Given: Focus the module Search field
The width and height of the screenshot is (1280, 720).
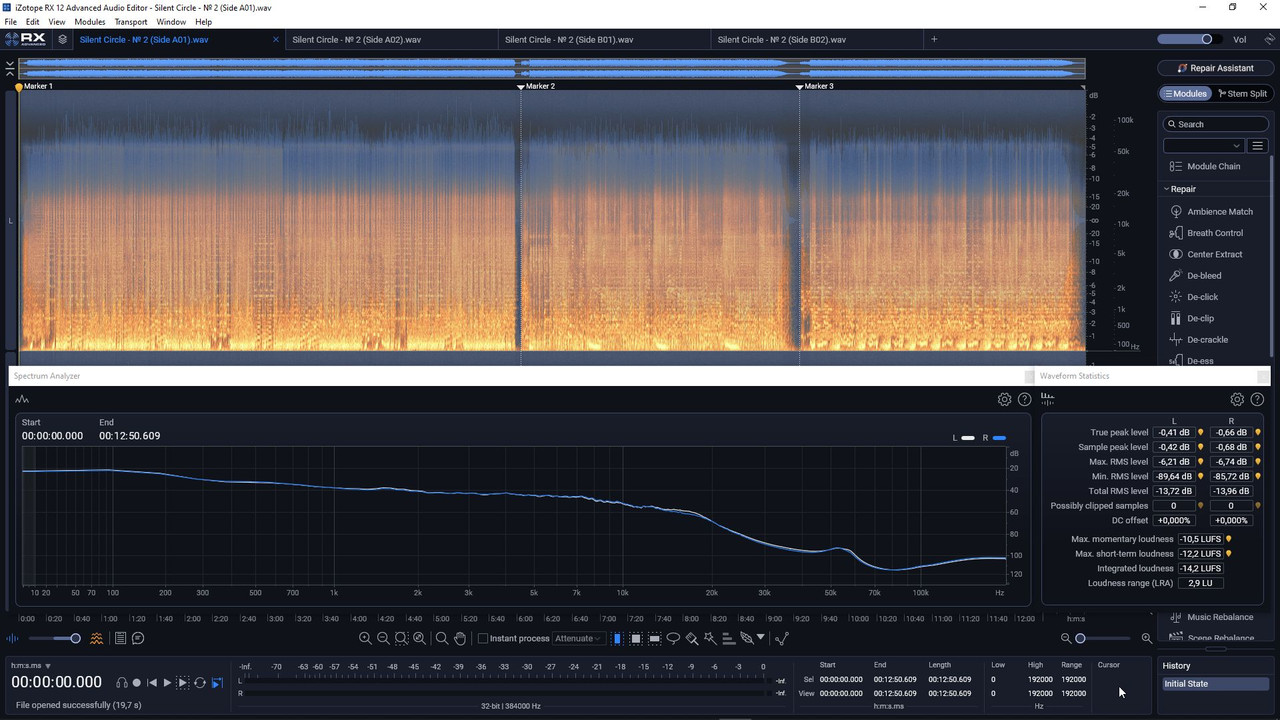Looking at the screenshot, I should click(1216, 124).
